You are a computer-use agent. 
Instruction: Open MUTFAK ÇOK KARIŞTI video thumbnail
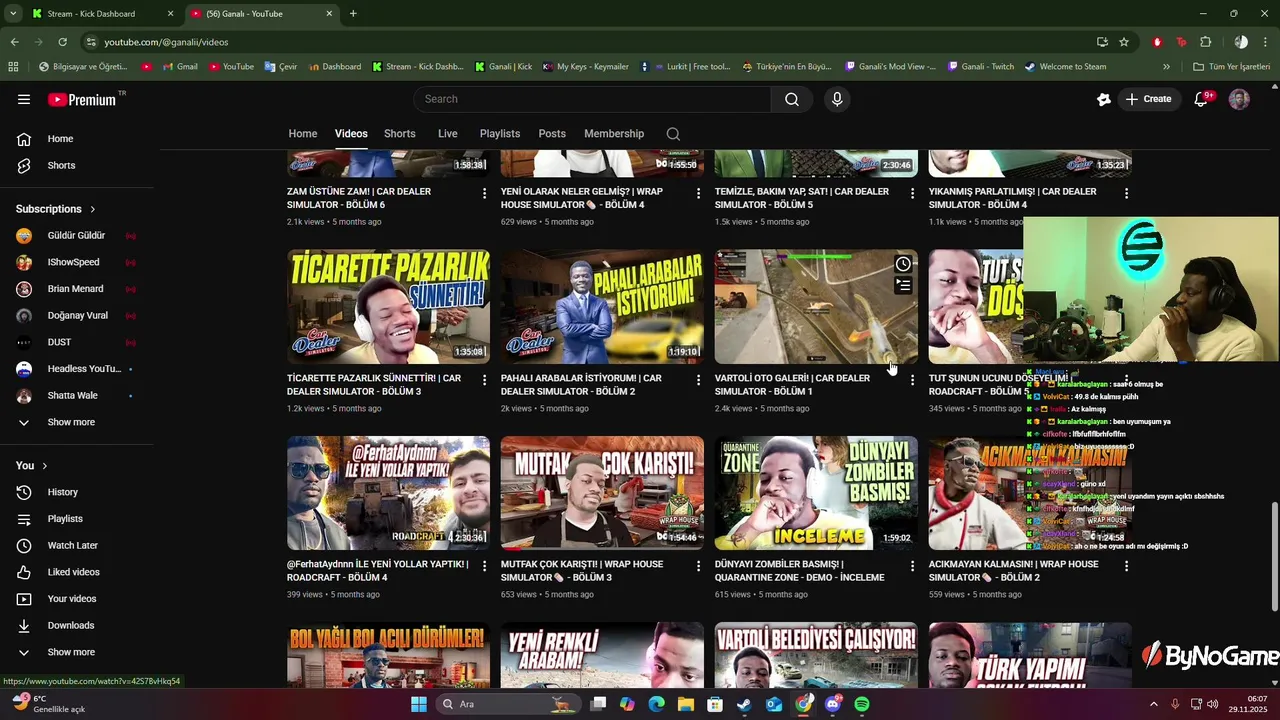(602, 493)
